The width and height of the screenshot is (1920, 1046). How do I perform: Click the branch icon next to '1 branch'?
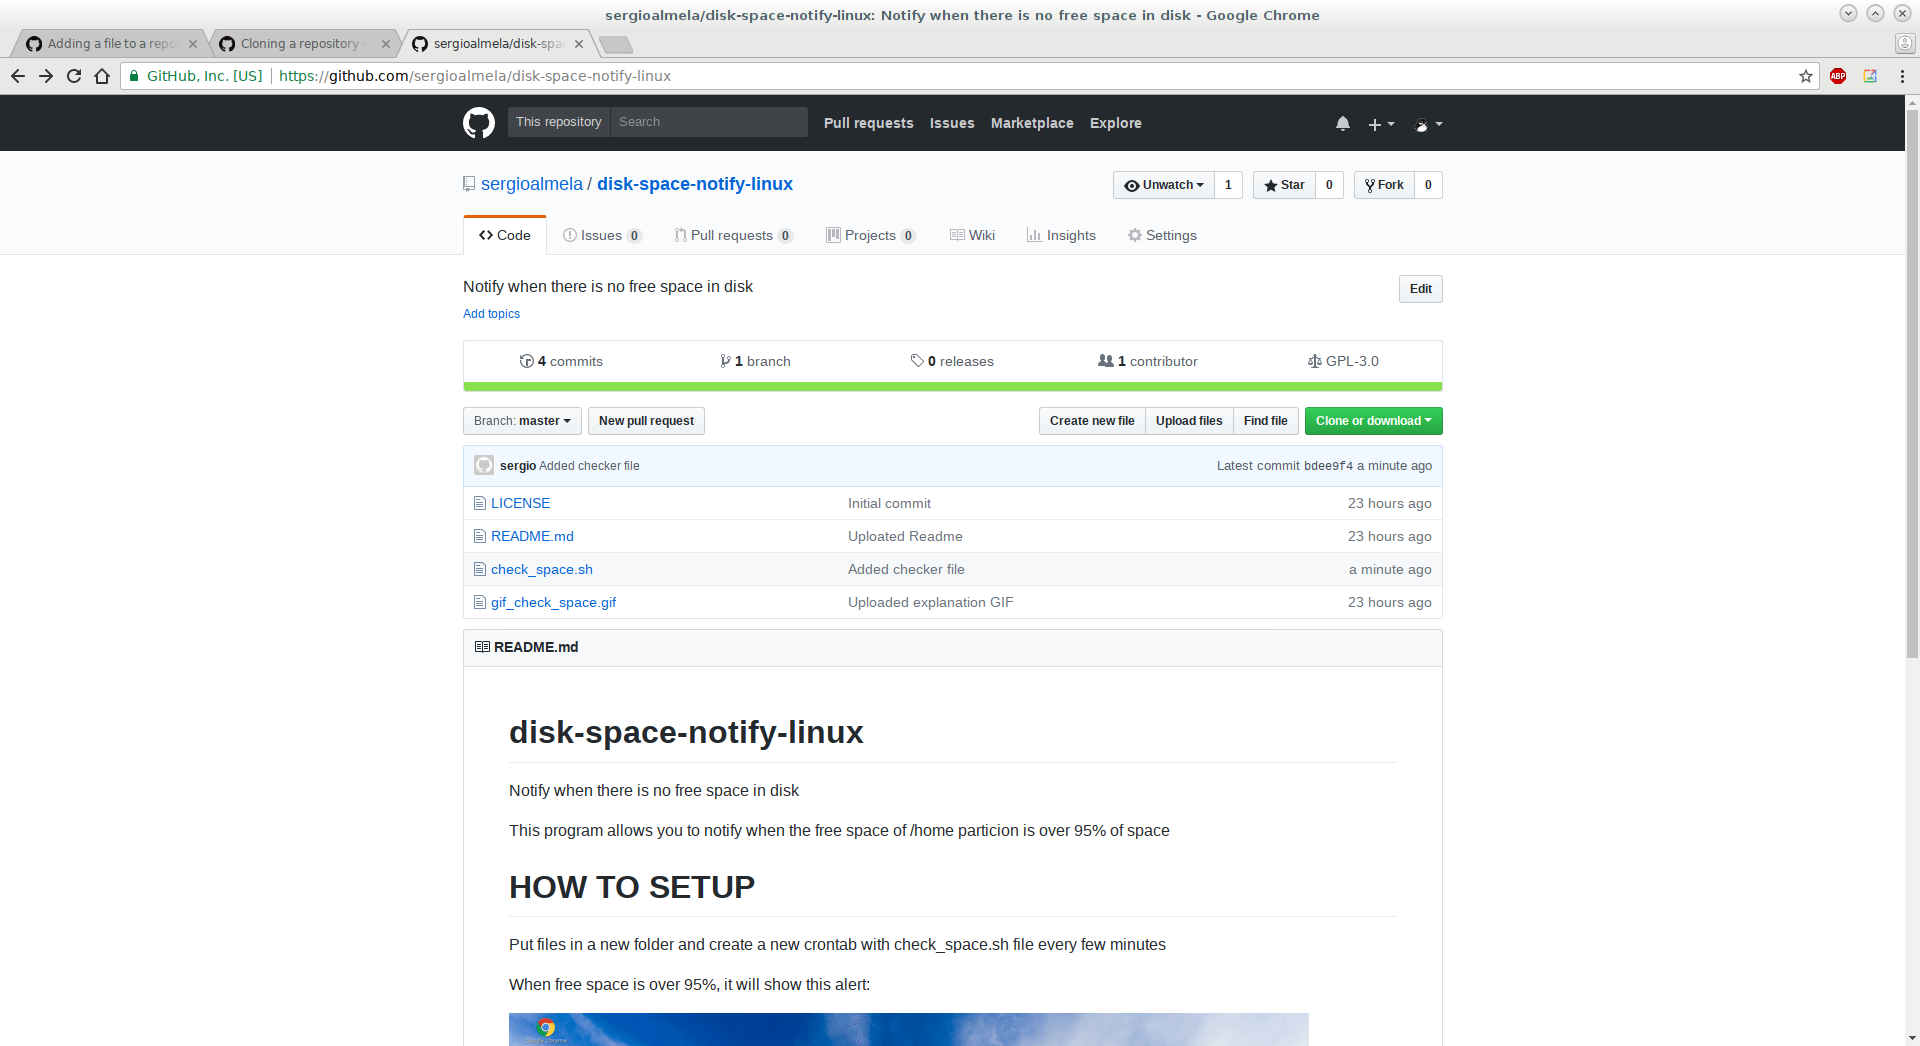pos(726,360)
